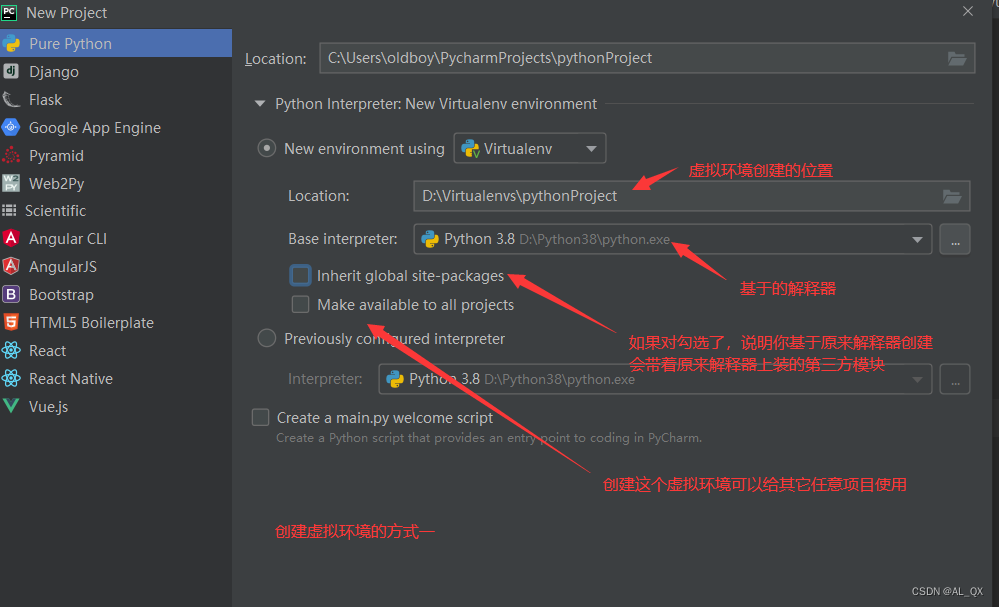Click the Pyramid list entry

116,155
